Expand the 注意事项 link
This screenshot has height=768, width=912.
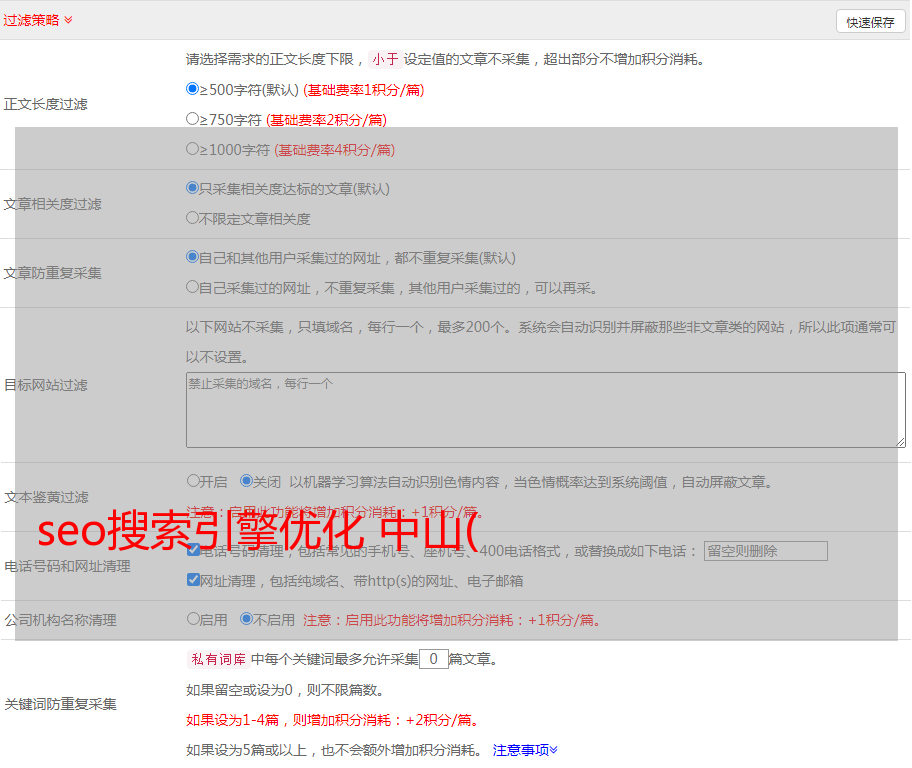(525, 751)
